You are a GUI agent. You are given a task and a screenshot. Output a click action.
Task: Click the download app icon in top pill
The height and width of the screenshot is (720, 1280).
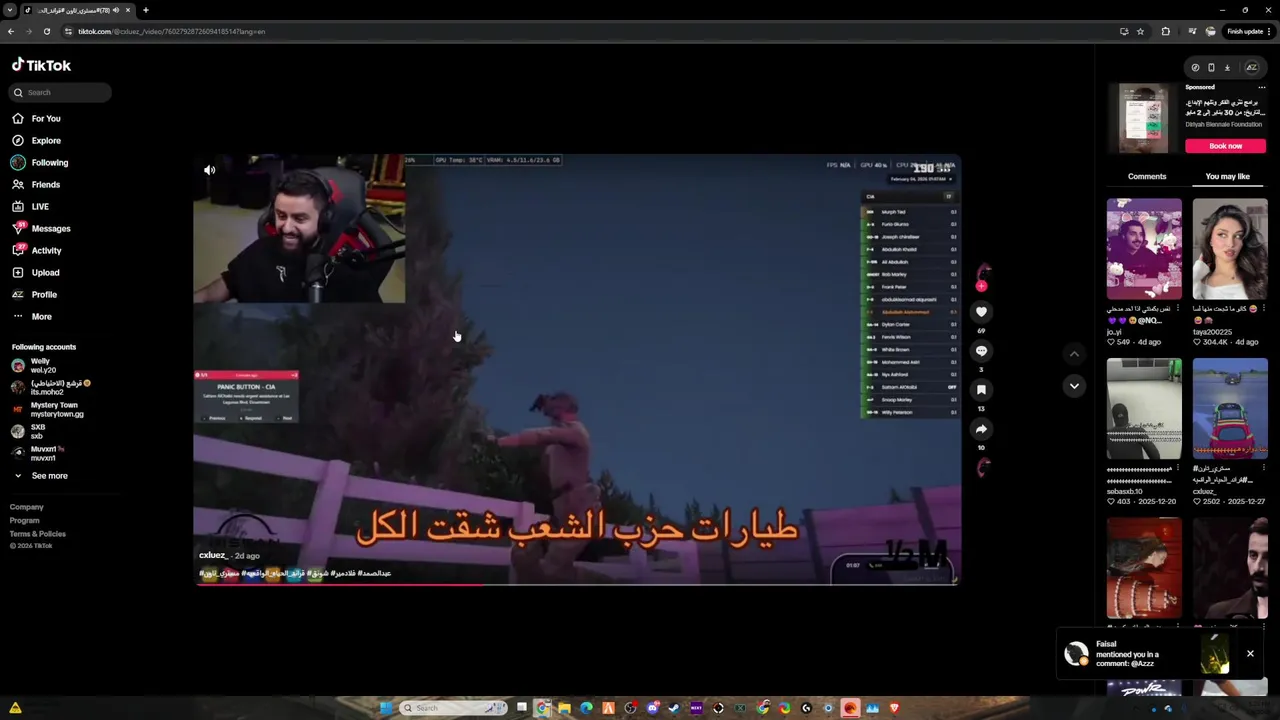click(x=1227, y=68)
